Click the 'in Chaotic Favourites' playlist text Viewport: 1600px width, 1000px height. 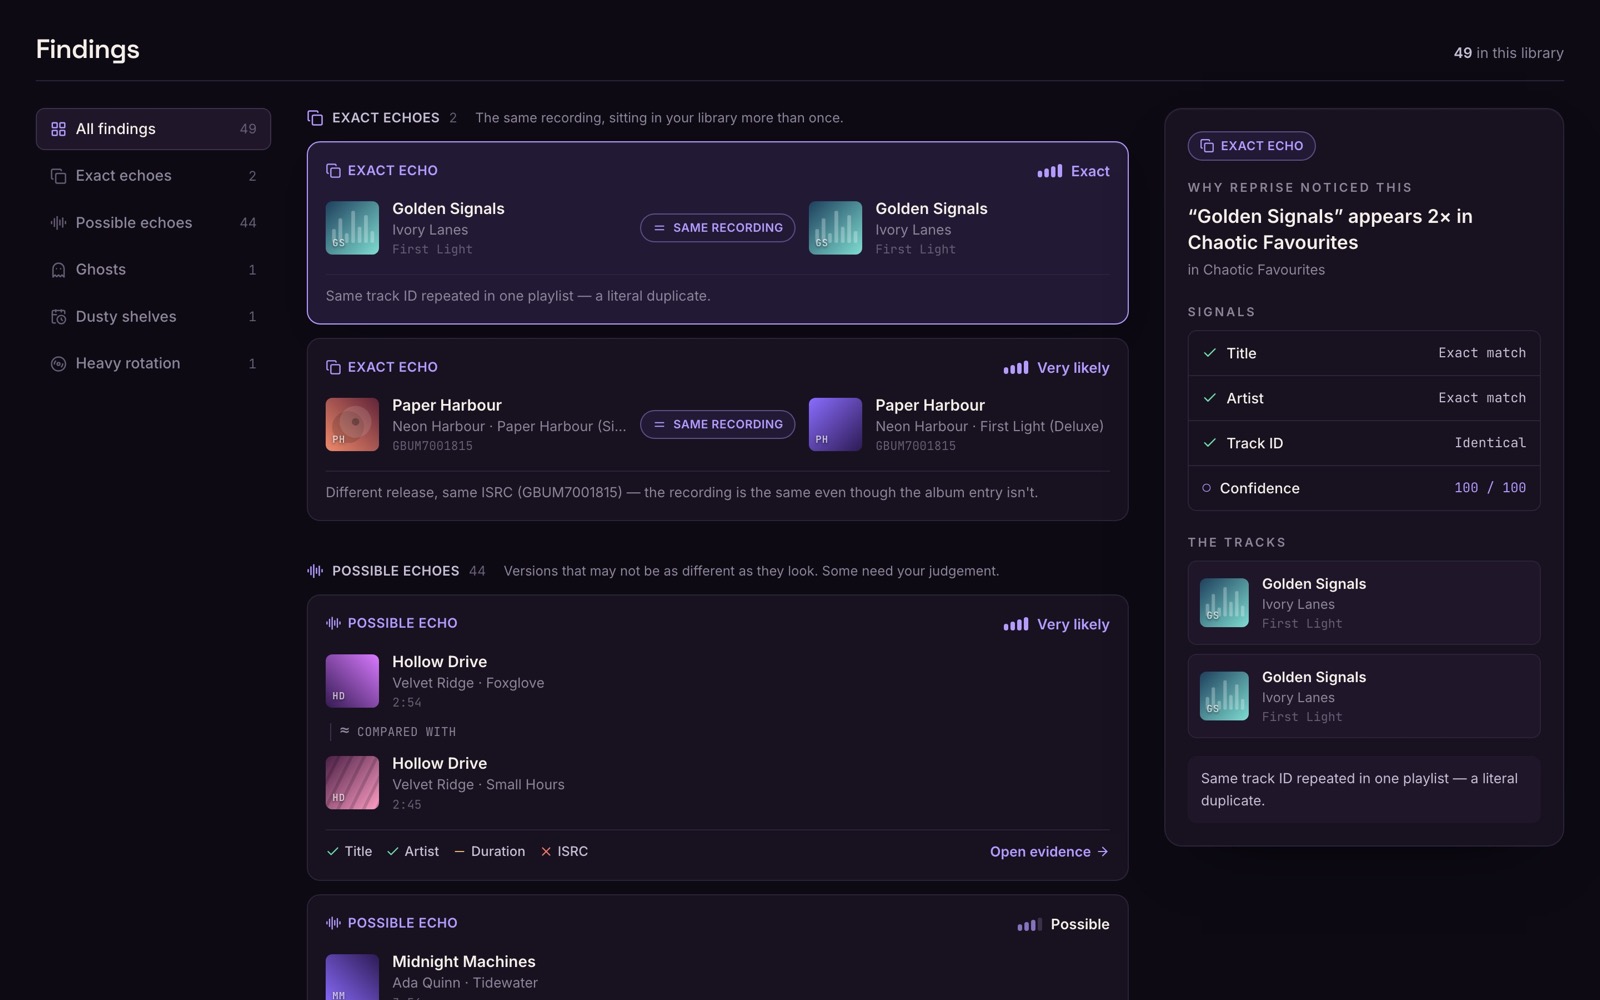tap(1256, 270)
